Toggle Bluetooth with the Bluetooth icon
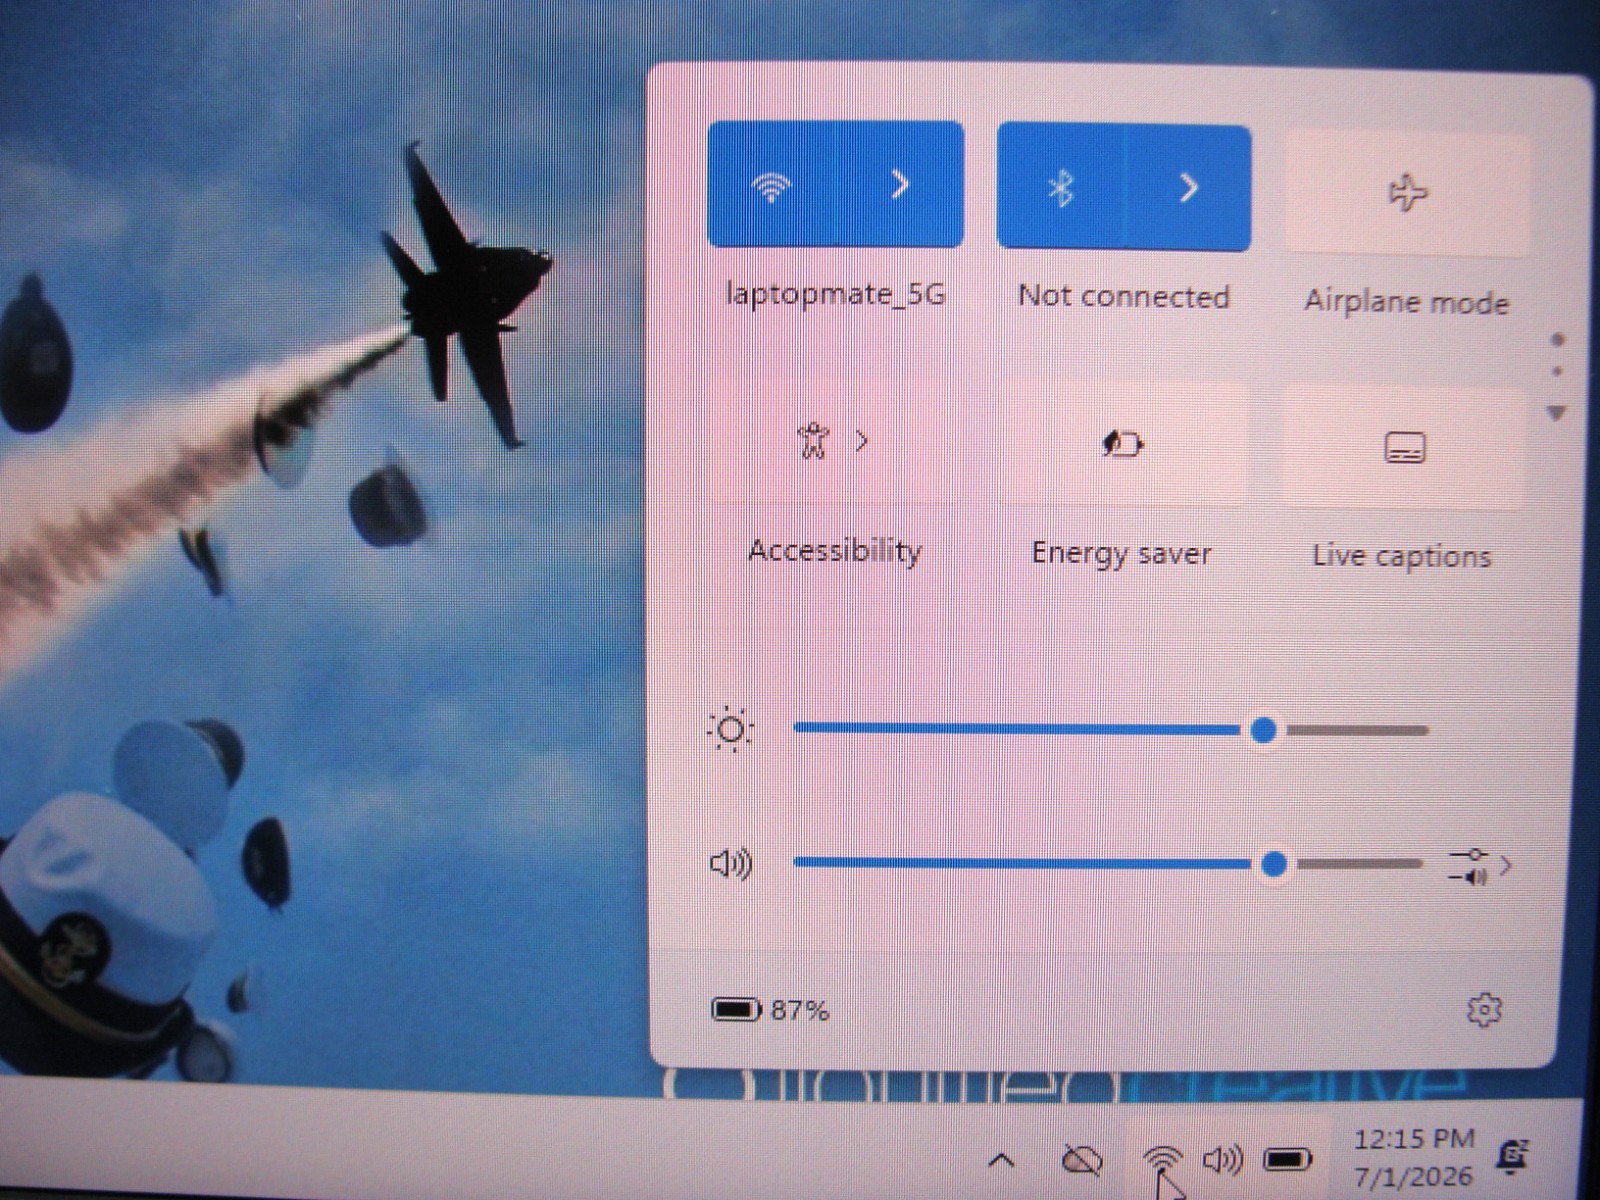 pos(1060,188)
